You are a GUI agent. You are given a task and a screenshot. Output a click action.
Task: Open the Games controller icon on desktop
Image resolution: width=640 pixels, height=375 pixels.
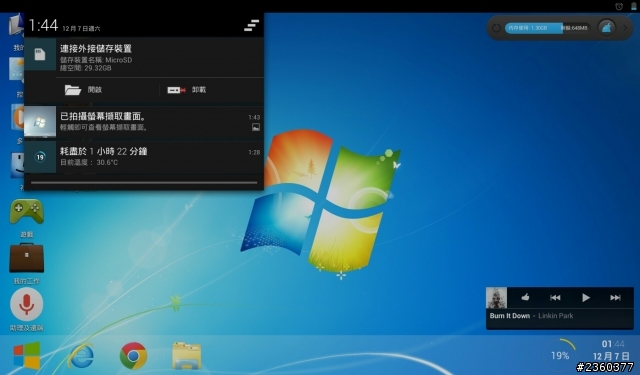[27, 211]
